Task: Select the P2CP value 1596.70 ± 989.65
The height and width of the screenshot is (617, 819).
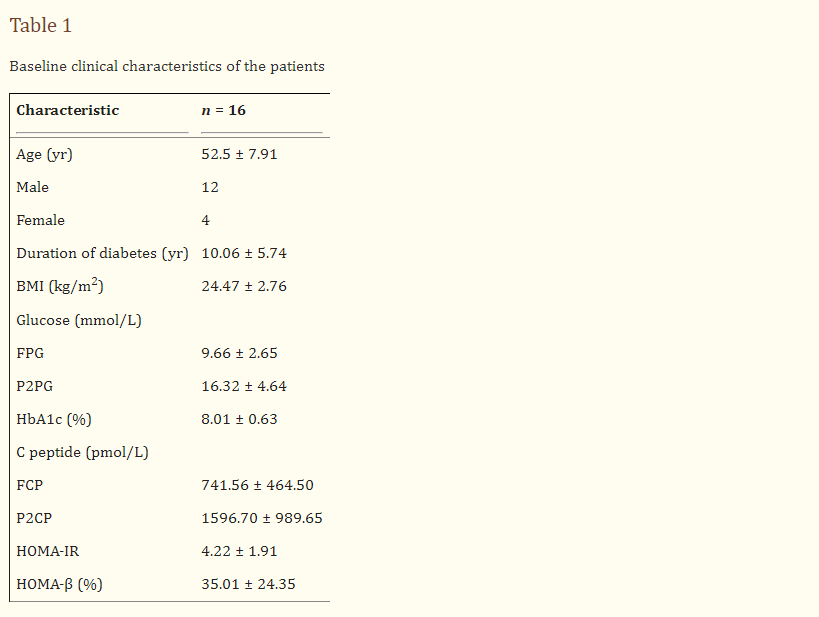Action: point(262,518)
